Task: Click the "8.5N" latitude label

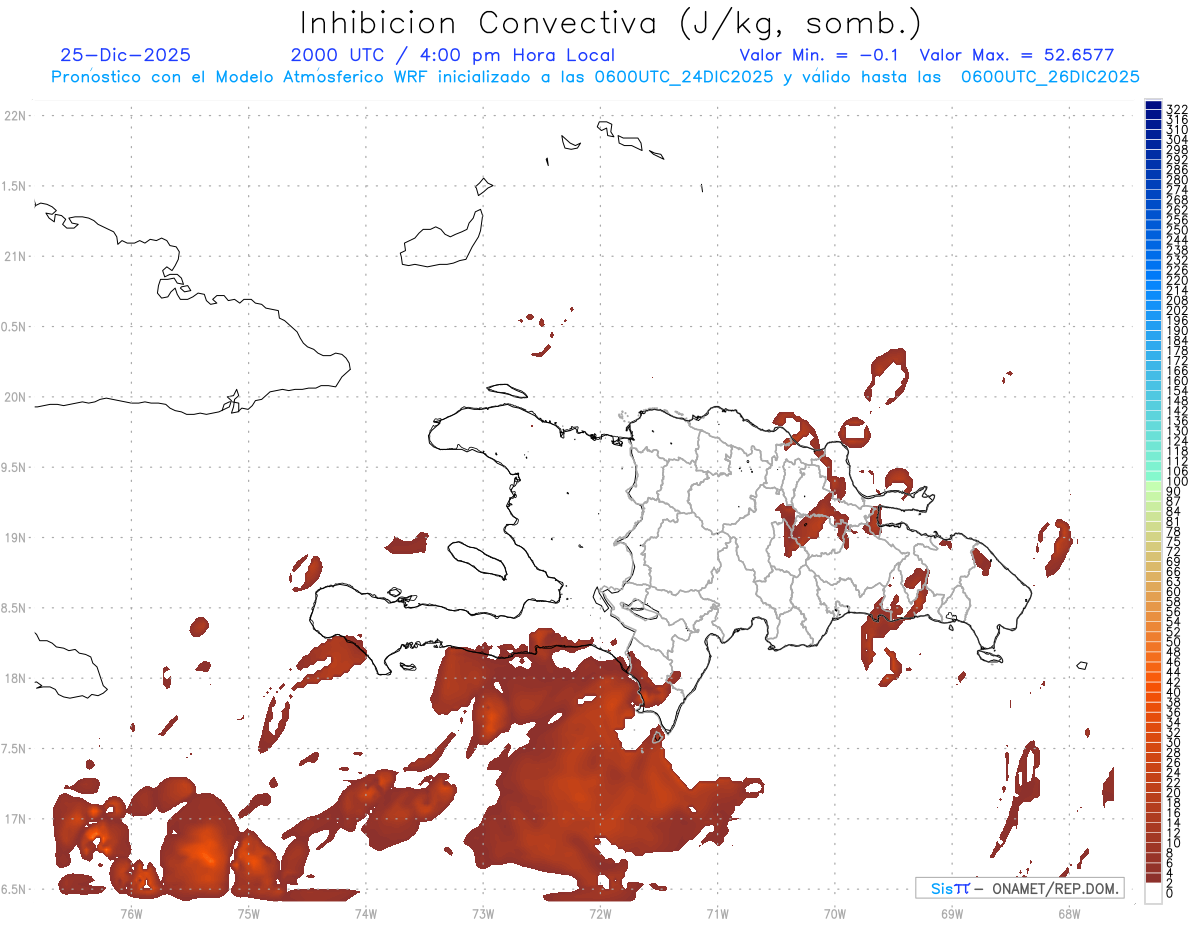Action: point(15,608)
